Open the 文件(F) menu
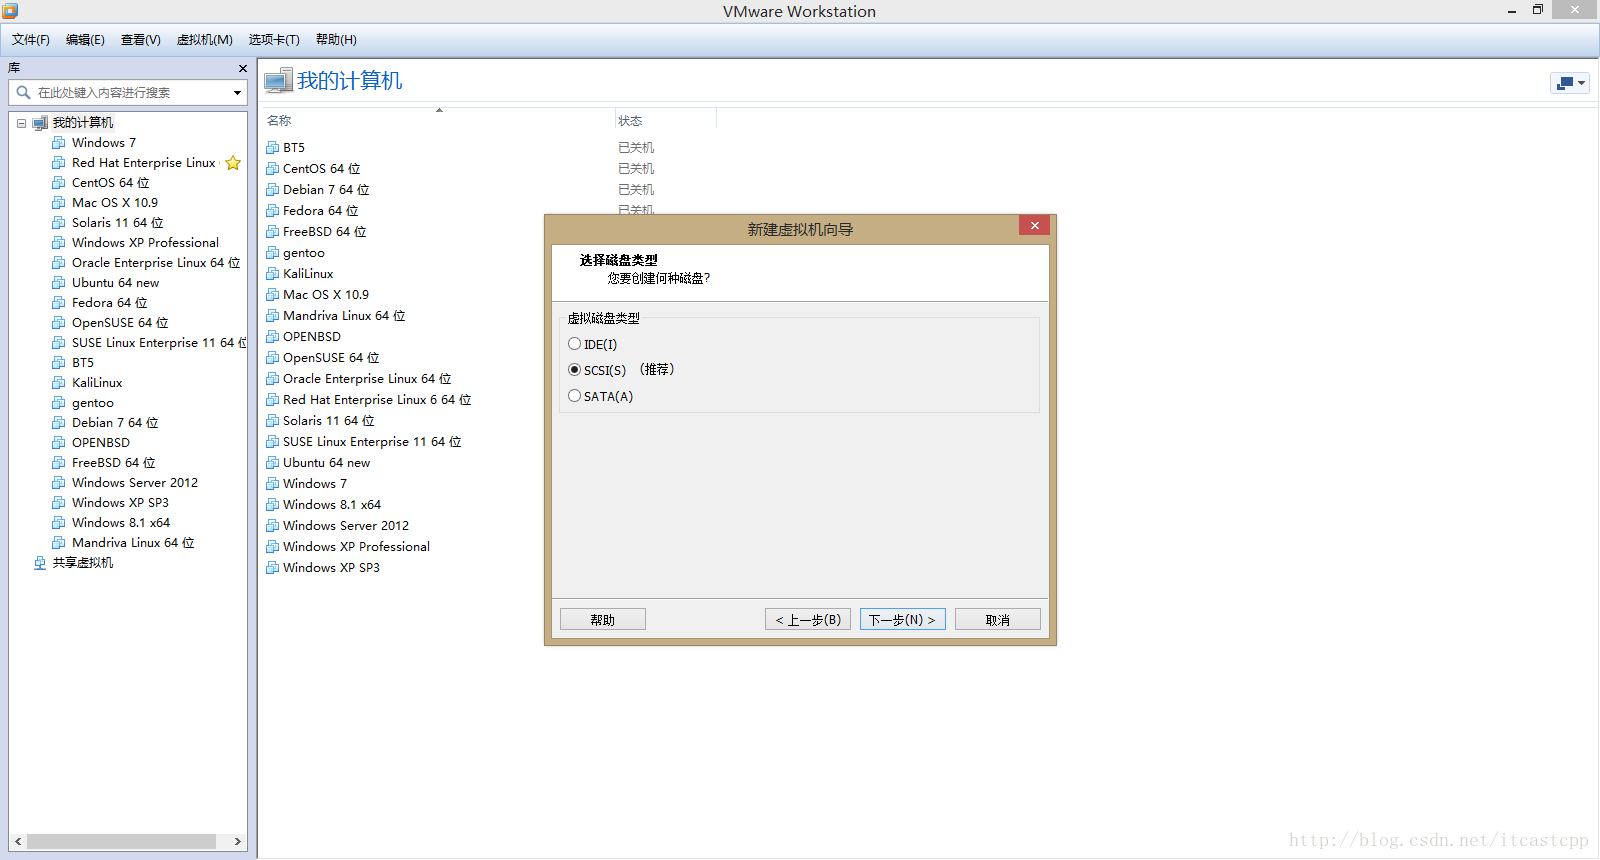The height and width of the screenshot is (860, 1600). click(31, 40)
